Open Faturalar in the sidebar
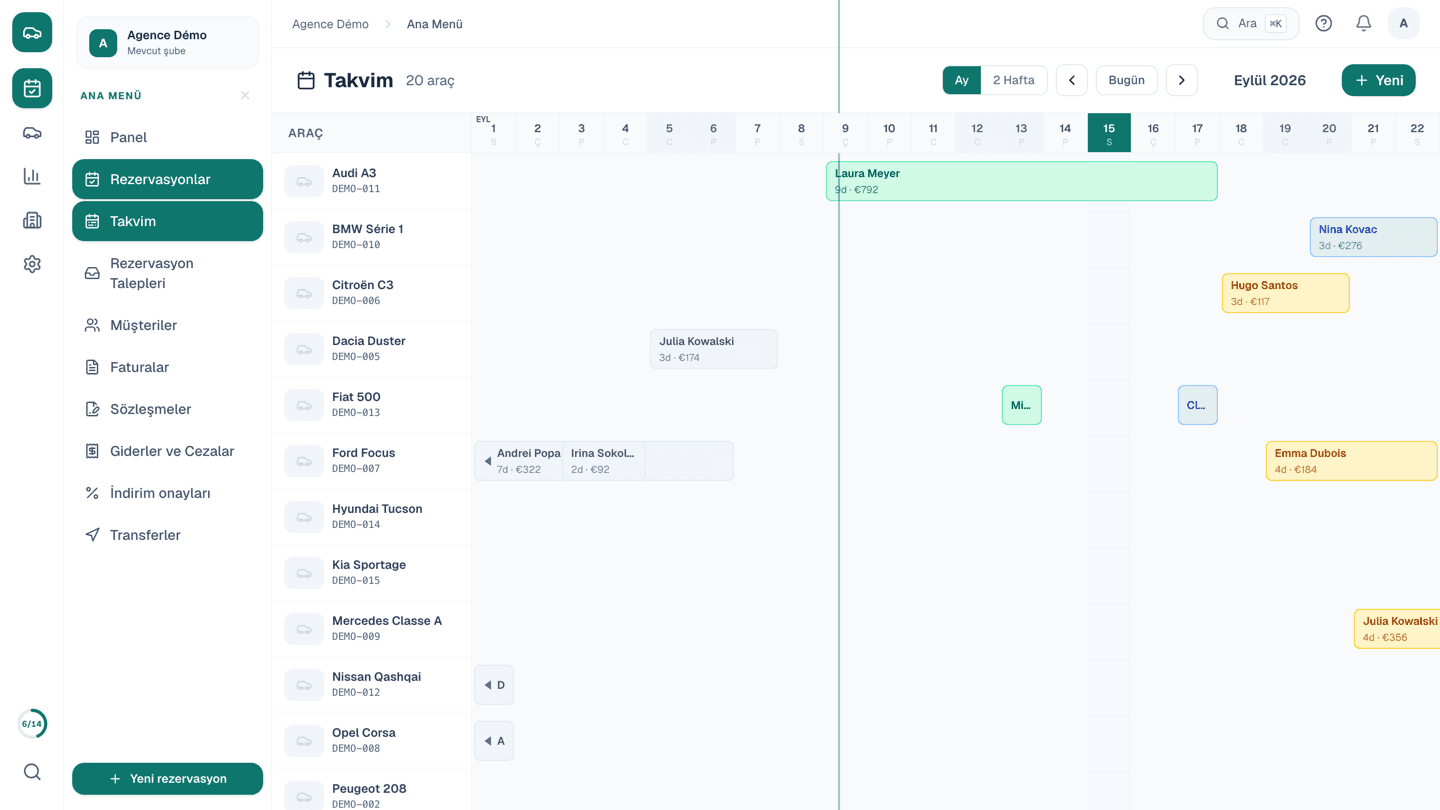 pos(167,367)
